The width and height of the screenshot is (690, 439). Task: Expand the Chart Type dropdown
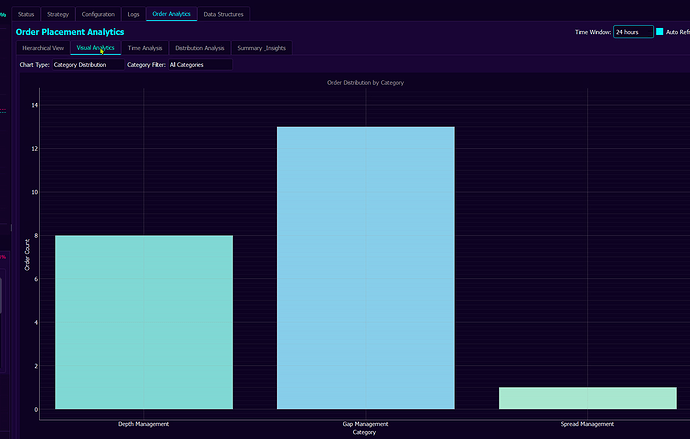(85, 65)
